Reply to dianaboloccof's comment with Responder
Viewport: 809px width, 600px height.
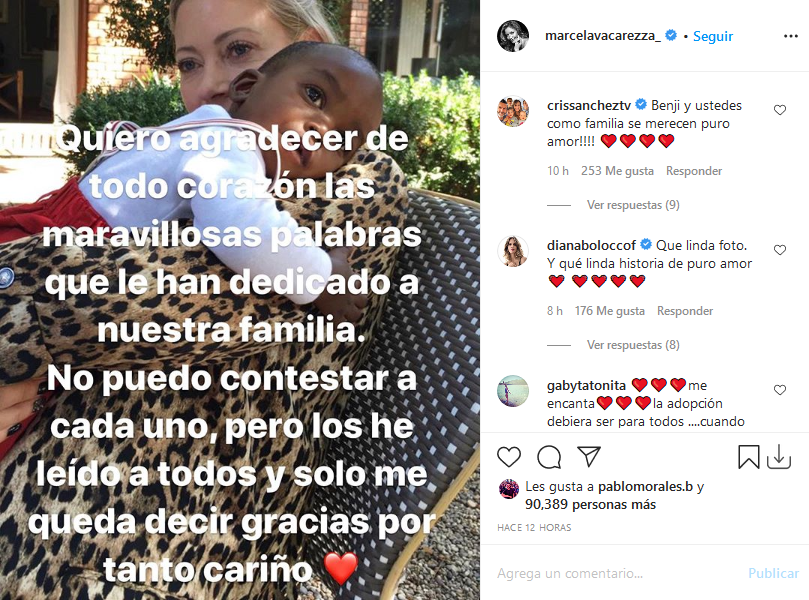[685, 311]
